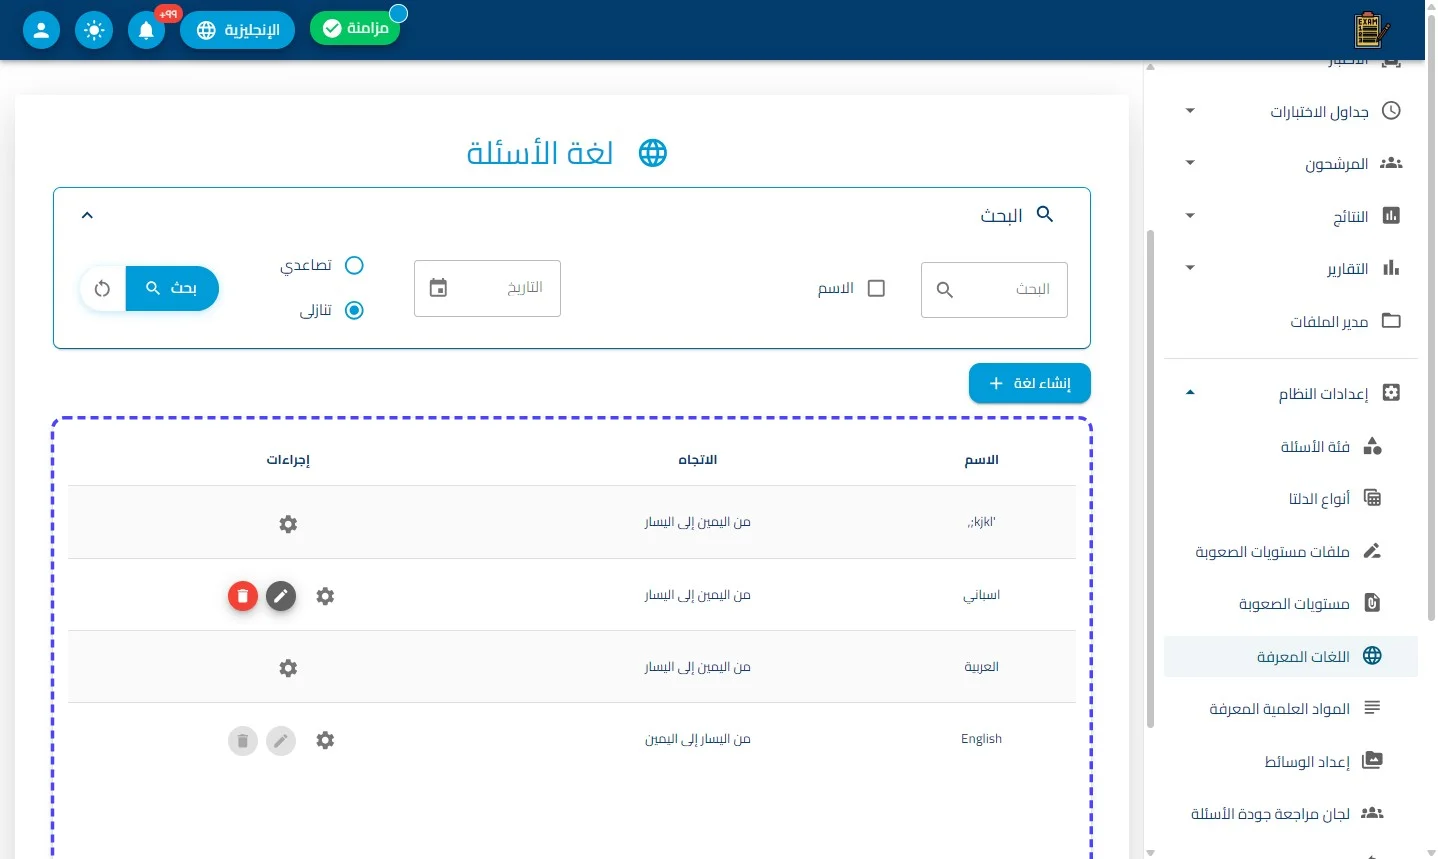Click the magnifier icon inside search field
The image size is (1438, 859).
point(944,290)
